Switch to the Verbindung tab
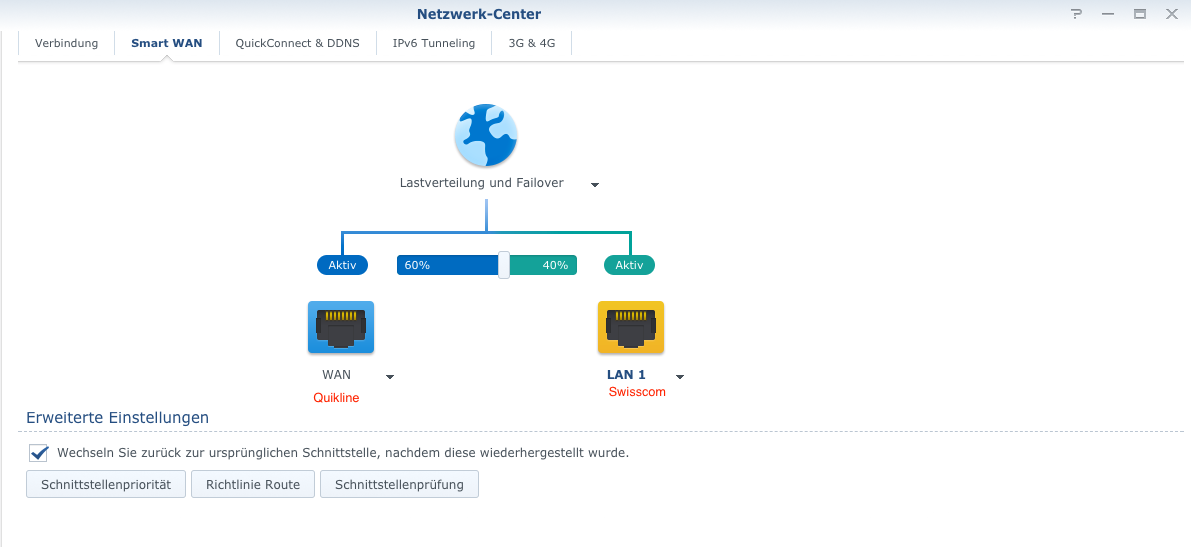Screen dimensions: 1191x547 [66, 43]
